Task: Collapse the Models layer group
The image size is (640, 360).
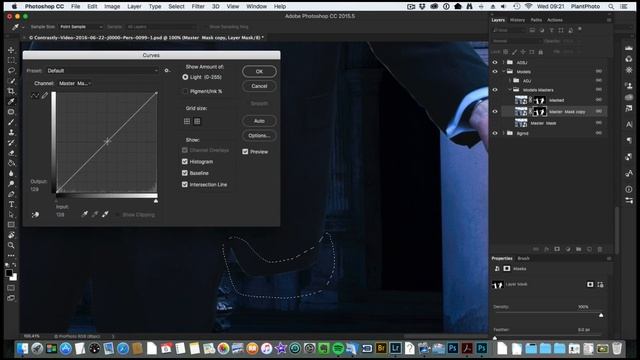Action: pyautogui.click(x=504, y=71)
